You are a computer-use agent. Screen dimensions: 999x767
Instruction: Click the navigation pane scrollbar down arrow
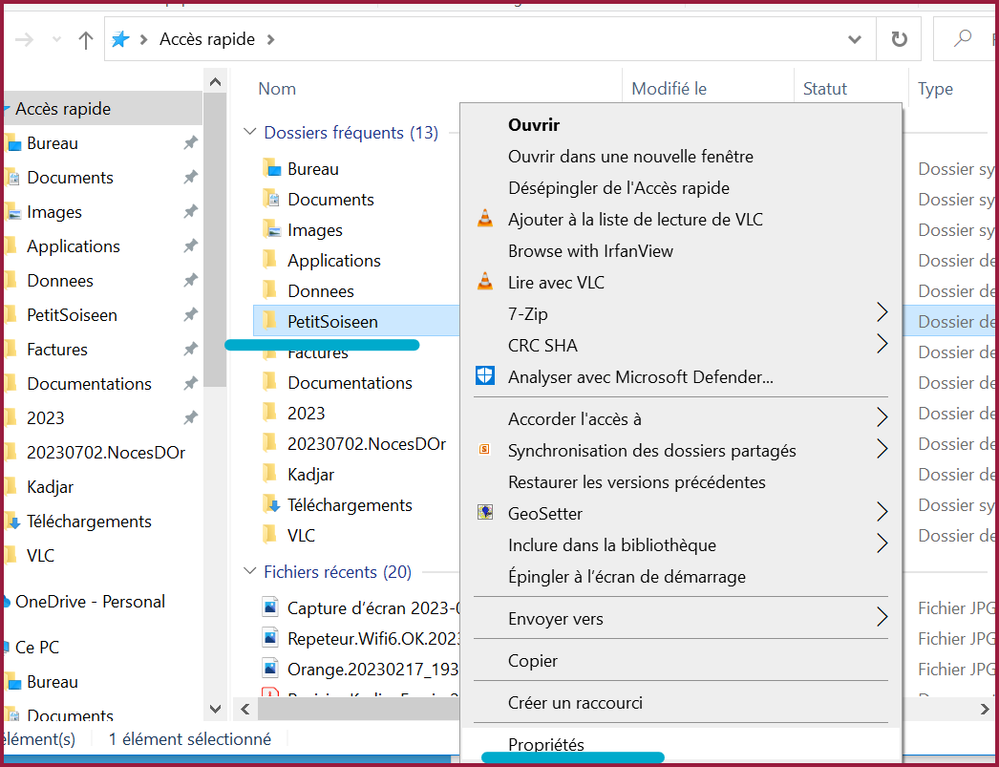(x=215, y=707)
